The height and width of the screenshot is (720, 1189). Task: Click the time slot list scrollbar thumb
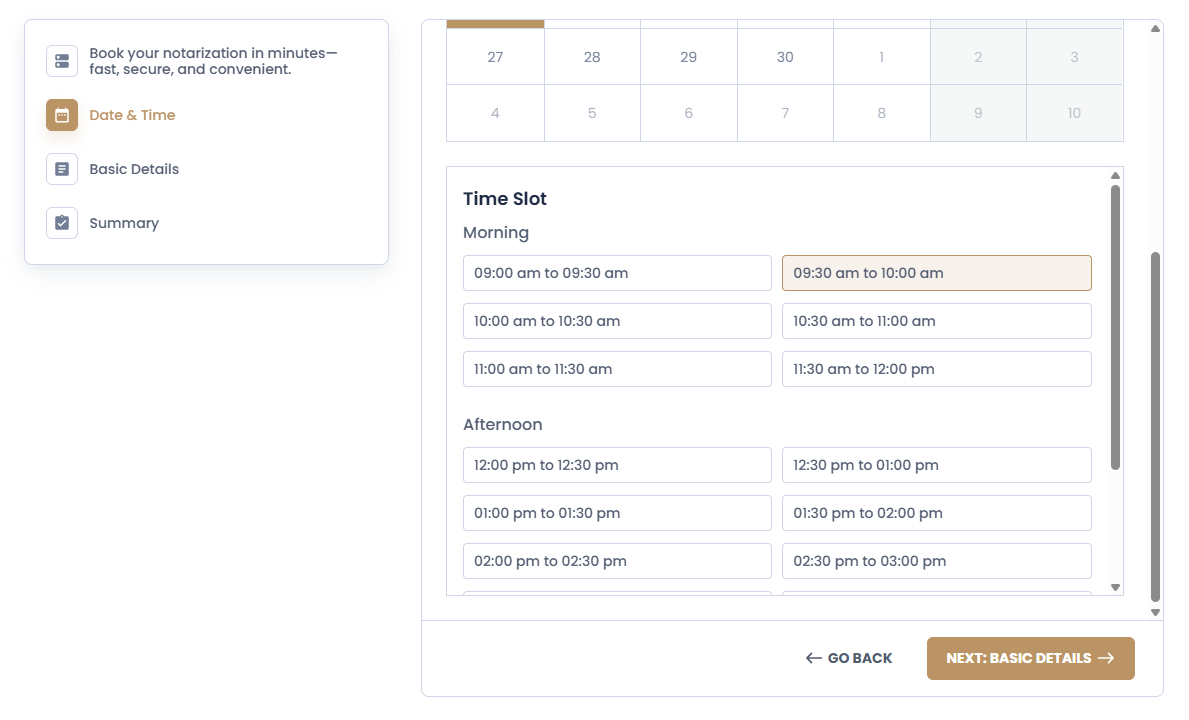pos(1115,325)
